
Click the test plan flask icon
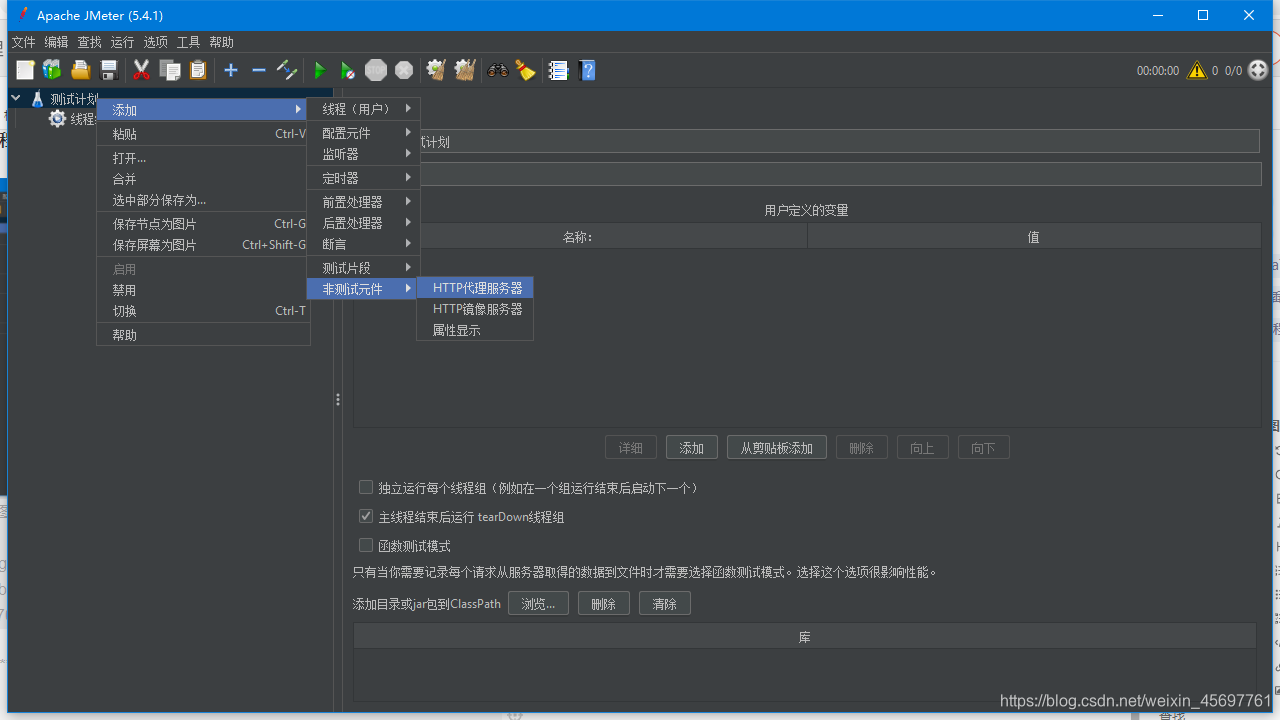38,99
